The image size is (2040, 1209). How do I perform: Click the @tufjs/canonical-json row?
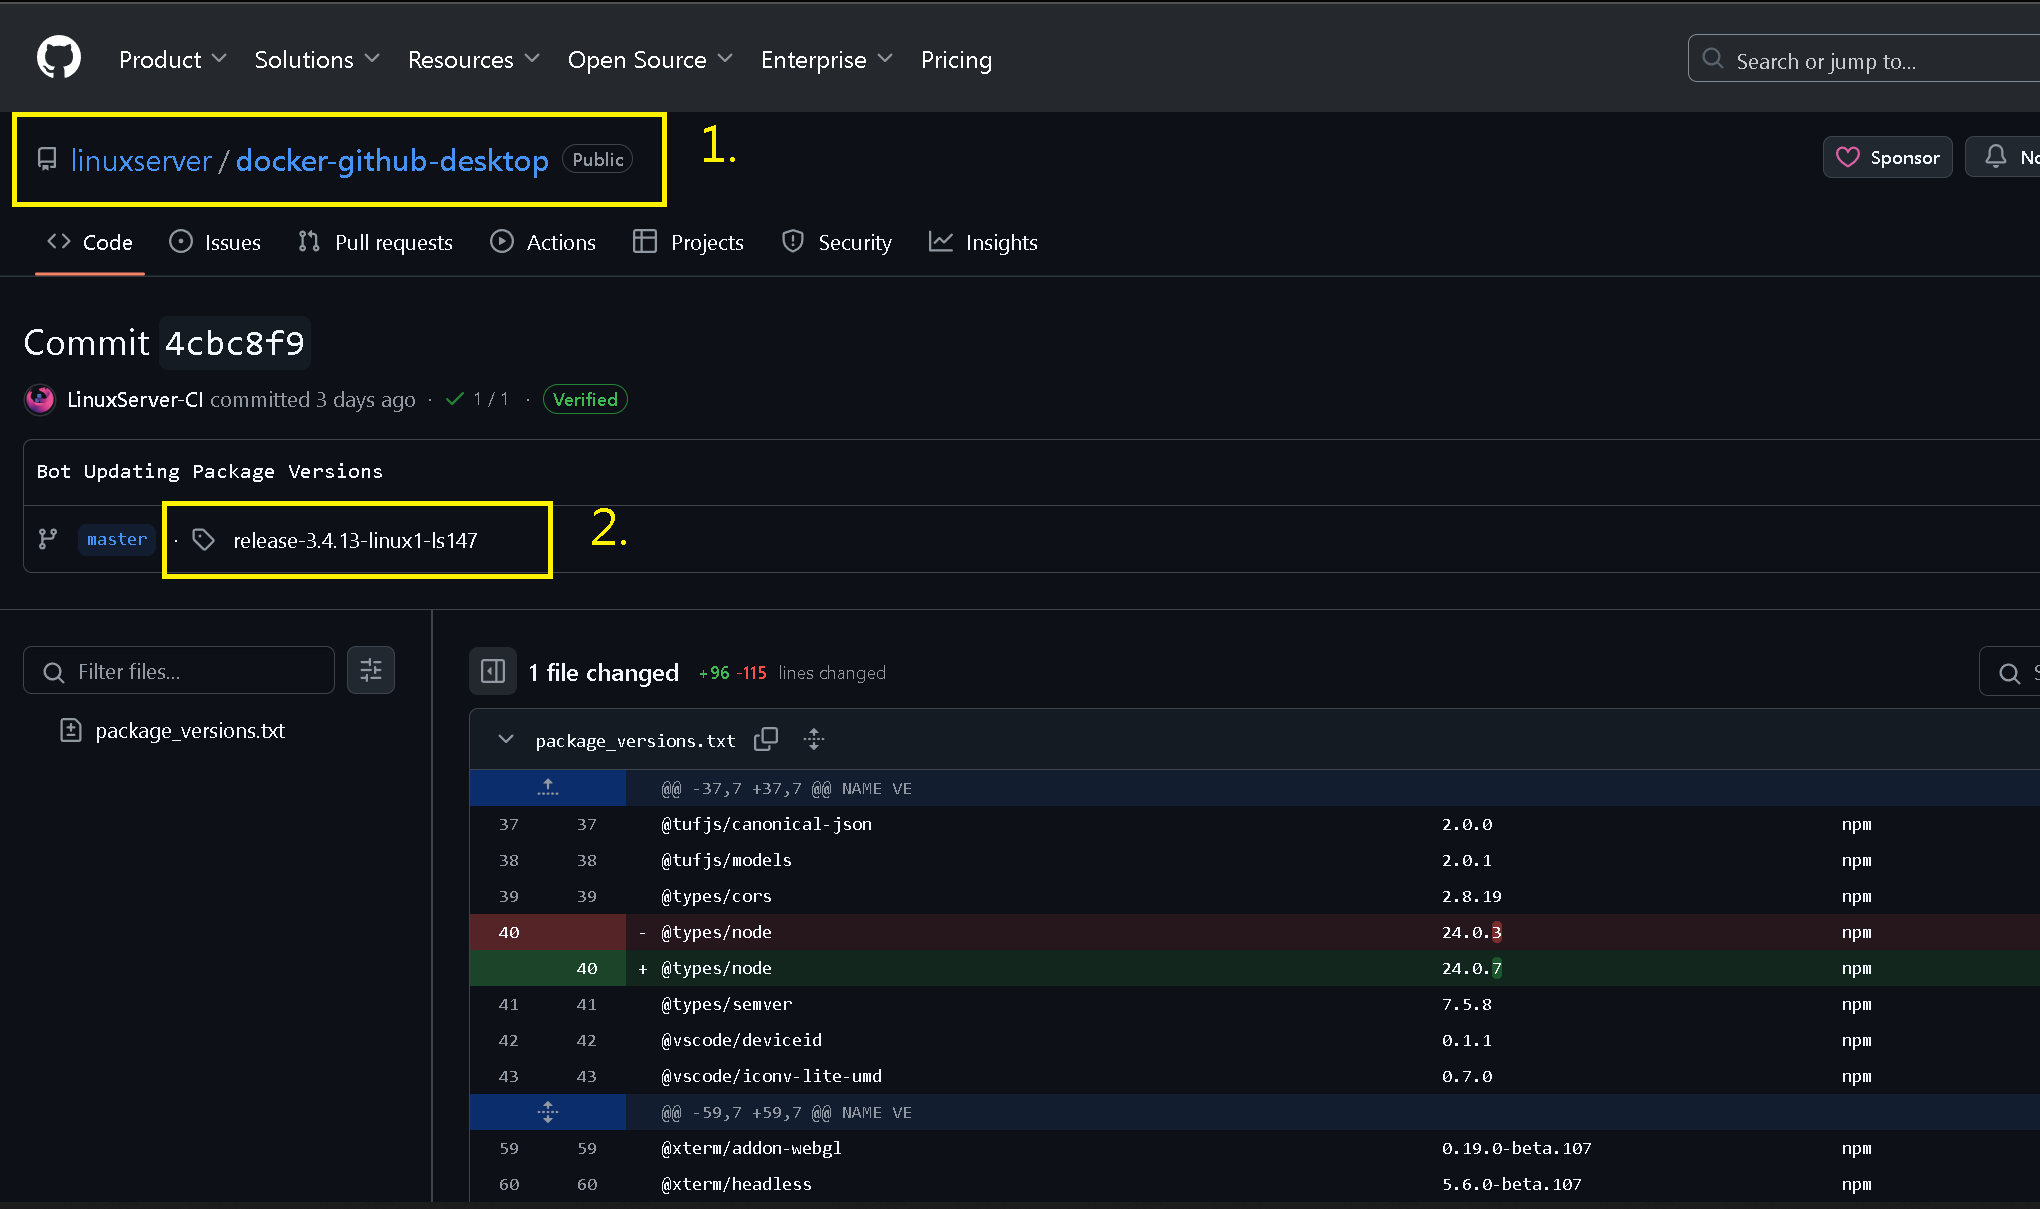tap(1254, 824)
